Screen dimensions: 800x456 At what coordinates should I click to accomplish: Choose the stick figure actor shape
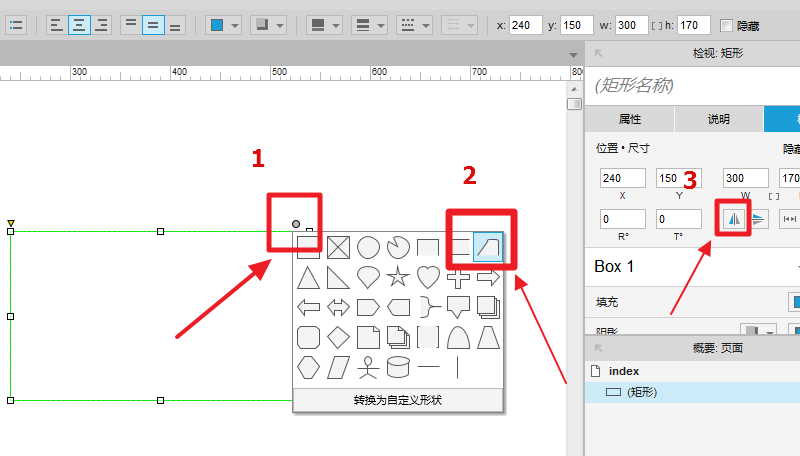pyautogui.click(x=368, y=367)
